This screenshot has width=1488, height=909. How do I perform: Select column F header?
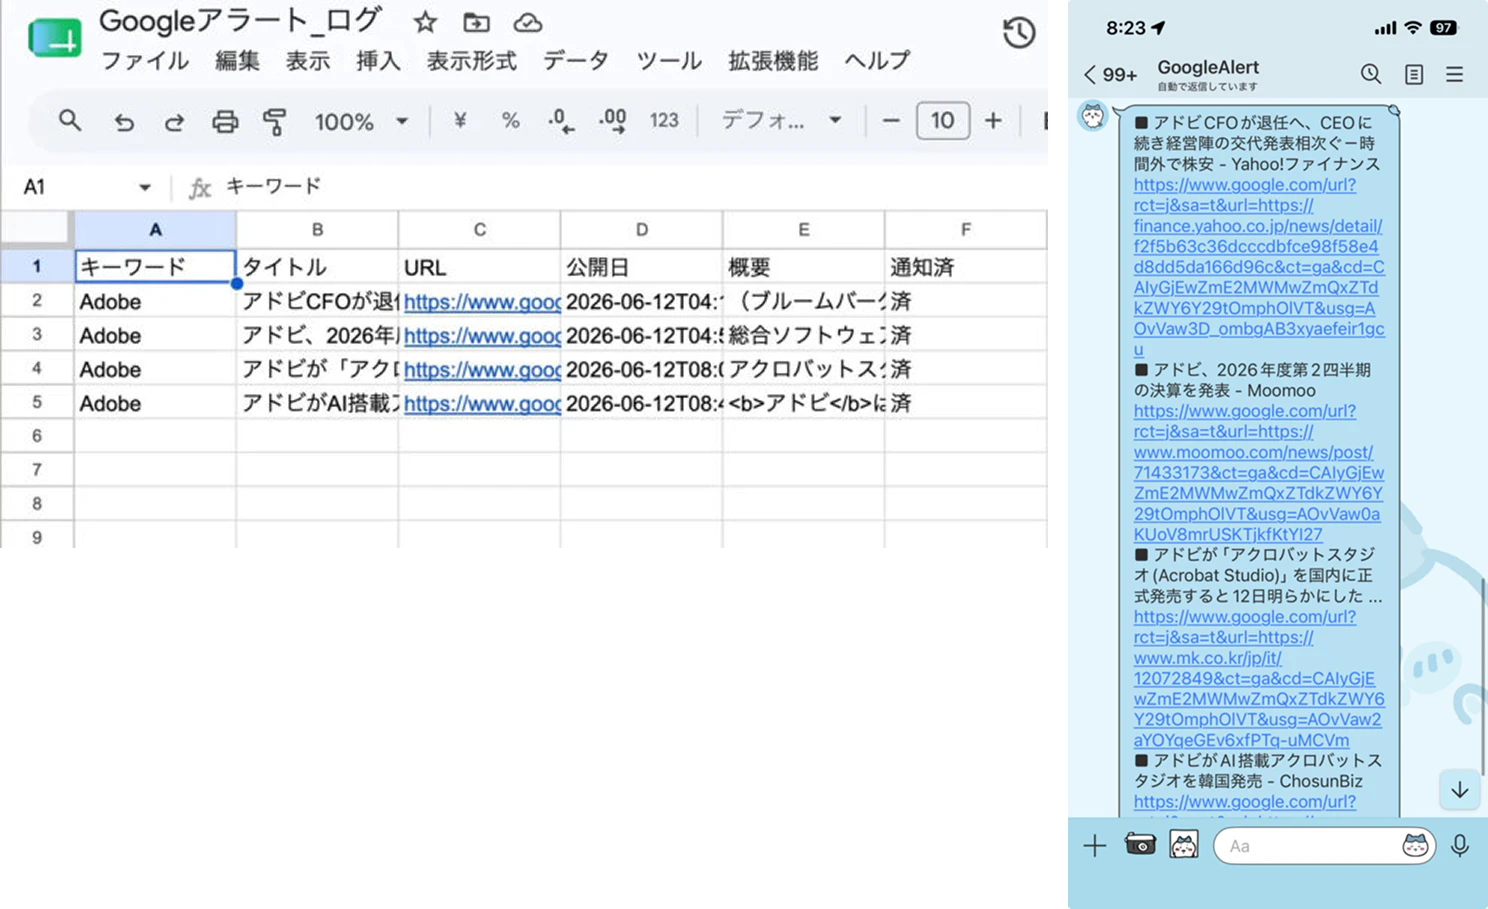965,229
